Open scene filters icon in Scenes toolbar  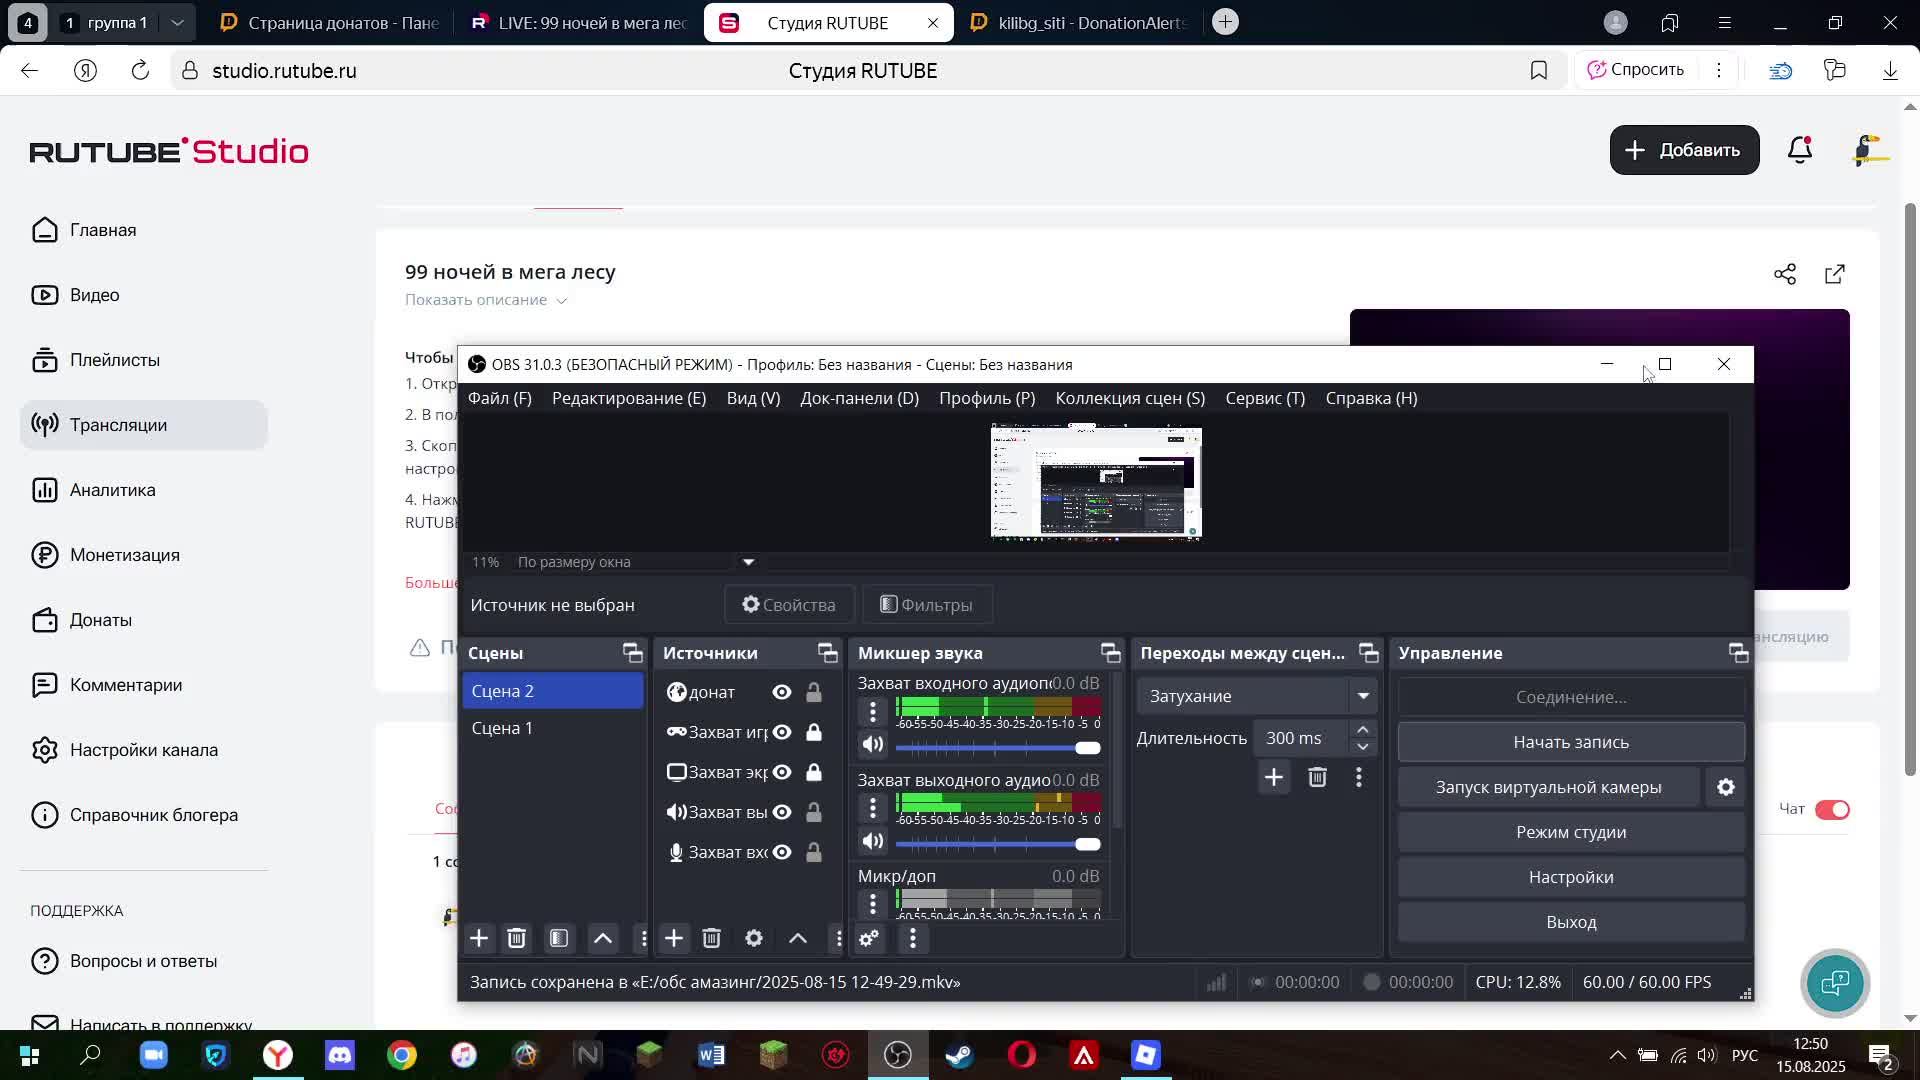[559, 938]
